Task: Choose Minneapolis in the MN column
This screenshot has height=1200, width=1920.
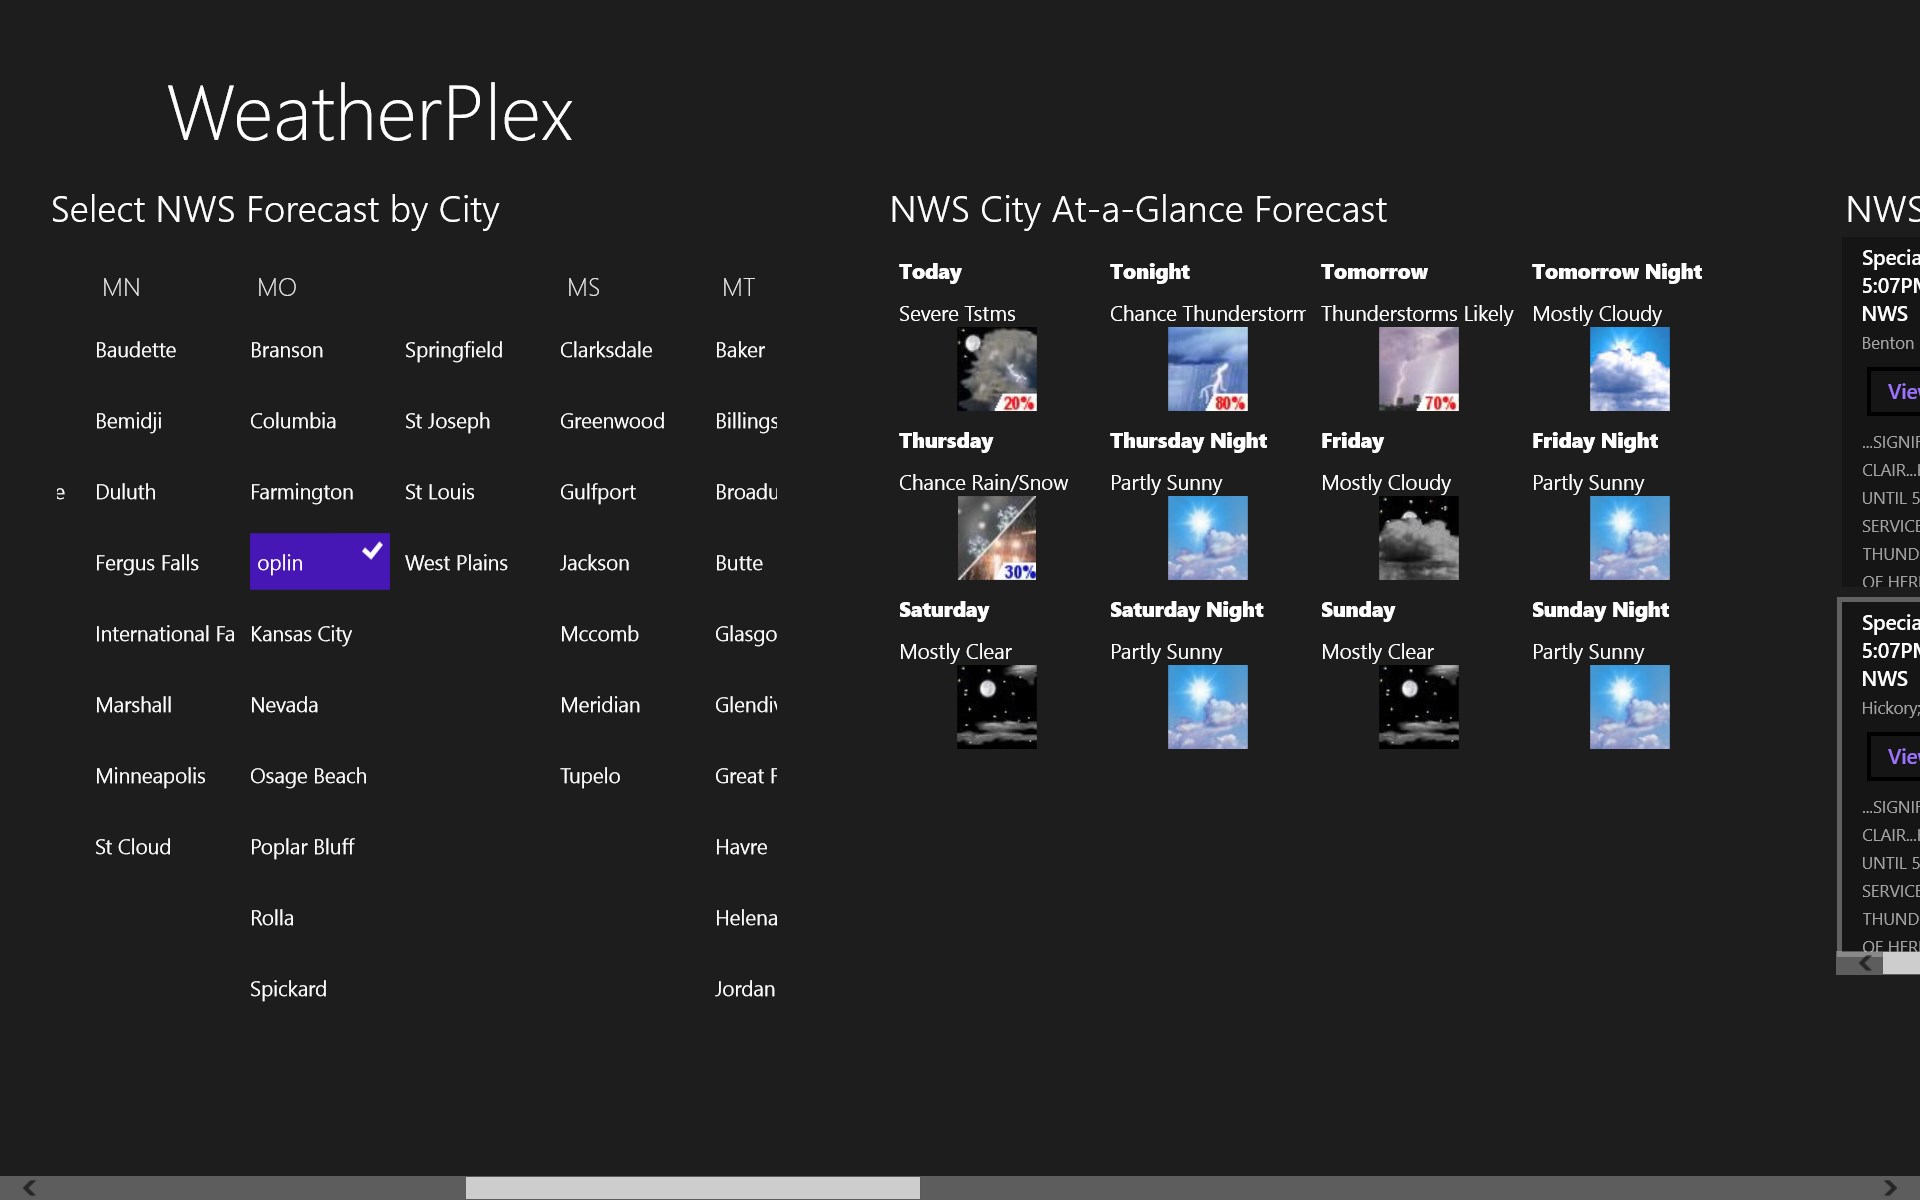Action: tap(150, 776)
